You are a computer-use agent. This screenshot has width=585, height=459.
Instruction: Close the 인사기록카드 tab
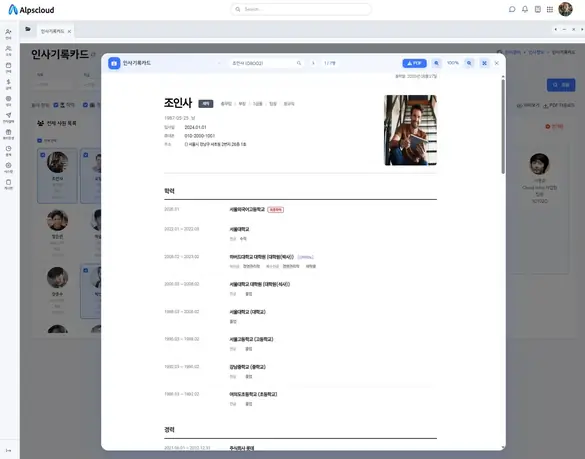(x=69, y=31)
